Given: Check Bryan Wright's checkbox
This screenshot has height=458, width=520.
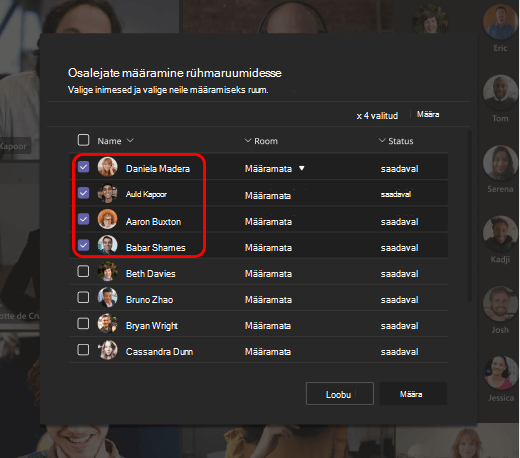Looking at the screenshot, I should [x=83, y=323].
